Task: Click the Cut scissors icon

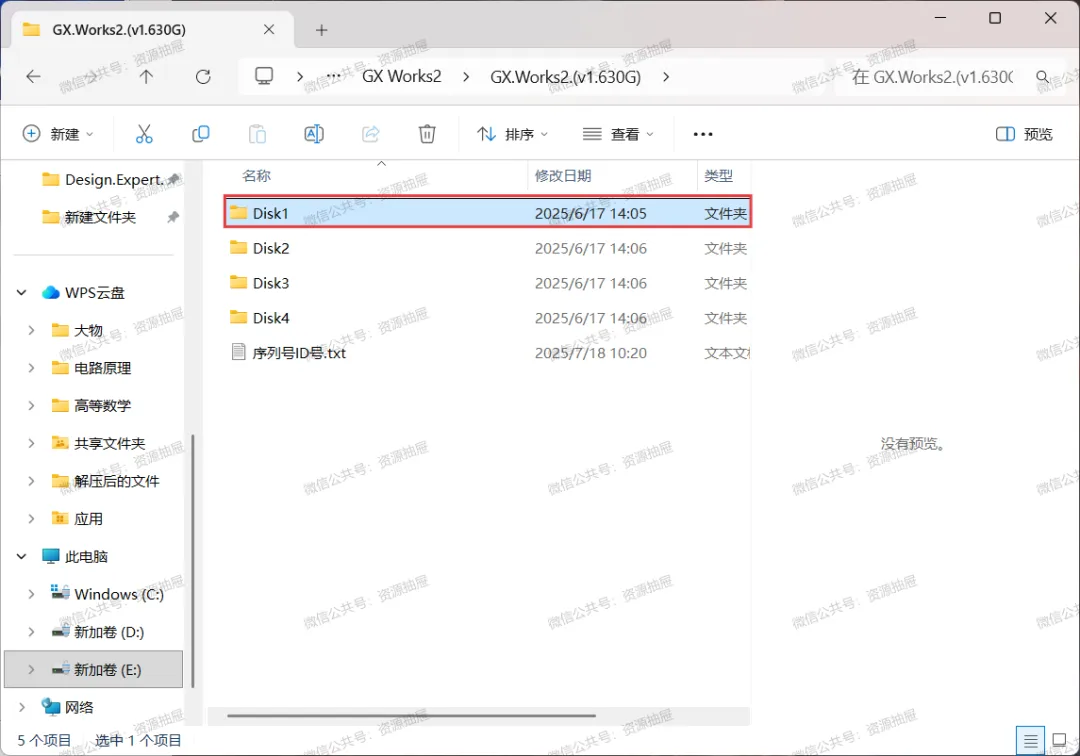Action: (144, 134)
